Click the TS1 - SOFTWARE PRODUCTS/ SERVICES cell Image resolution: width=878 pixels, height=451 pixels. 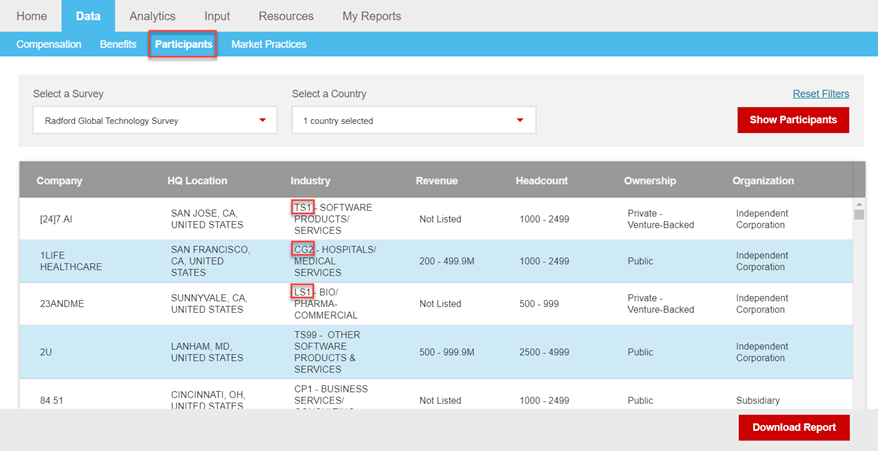(x=333, y=219)
